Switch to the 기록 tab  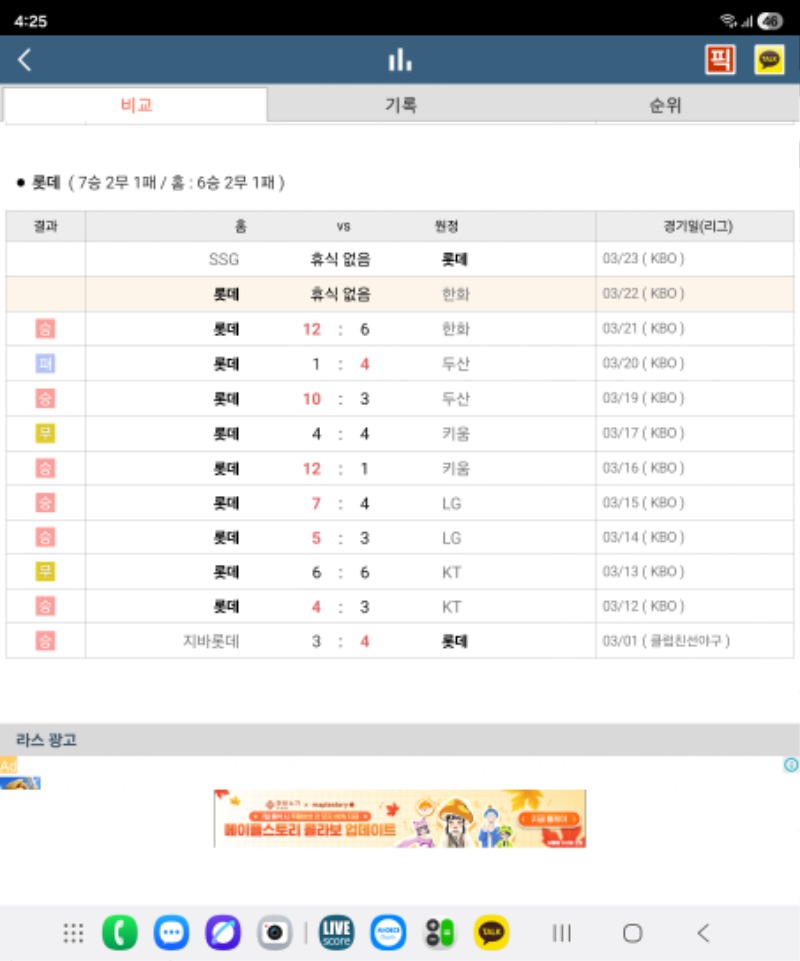pyautogui.click(x=400, y=105)
